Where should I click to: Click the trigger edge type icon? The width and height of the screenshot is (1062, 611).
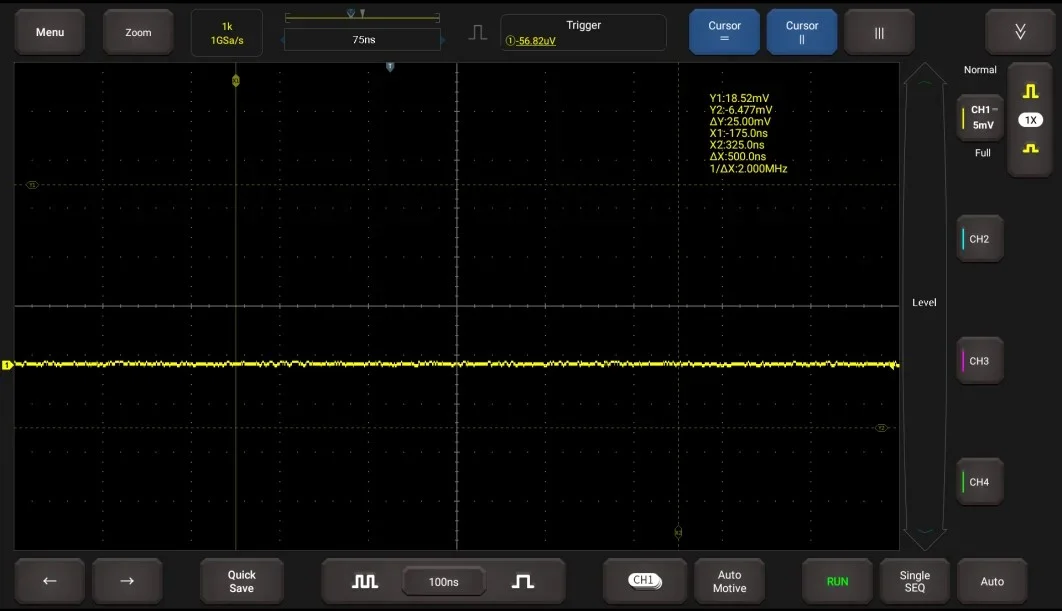477,33
